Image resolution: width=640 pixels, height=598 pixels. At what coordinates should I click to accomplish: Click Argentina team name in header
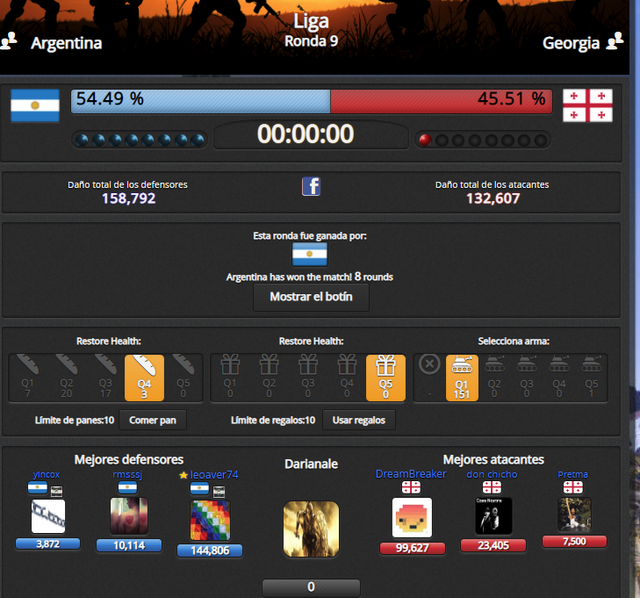pyautogui.click(x=67, y=43)
